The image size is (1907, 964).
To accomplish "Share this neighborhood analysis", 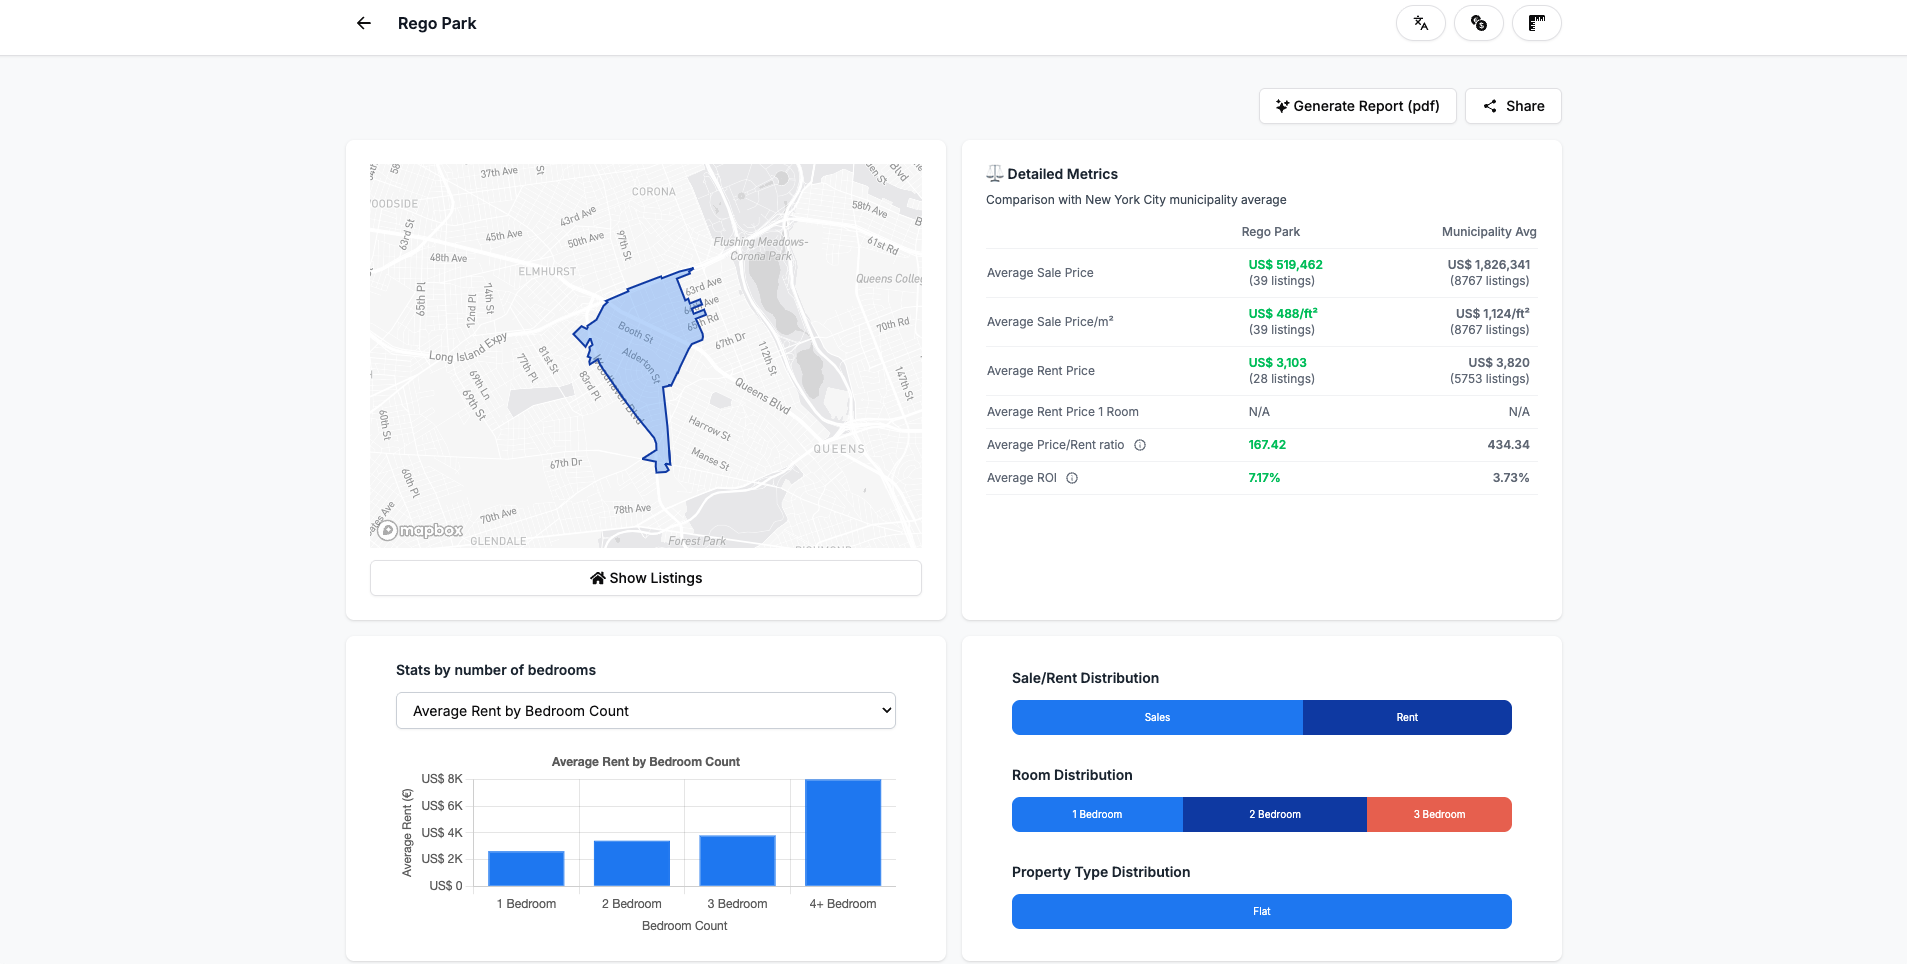I will (x=1512, y=106).
